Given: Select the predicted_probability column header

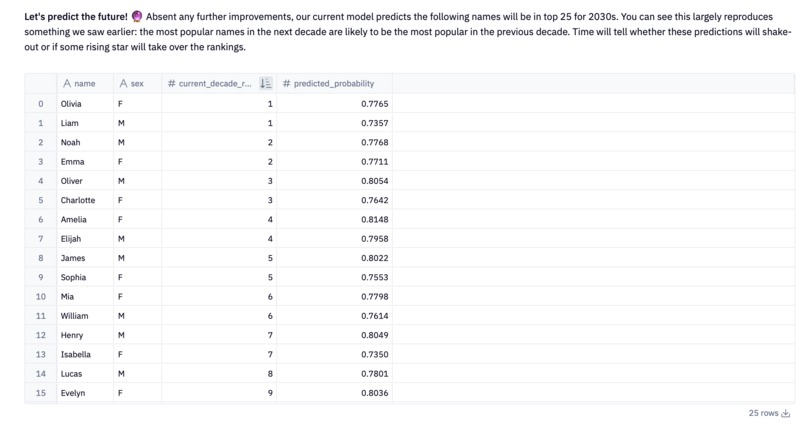Looking at the screenshot, I should pos(335,83).
